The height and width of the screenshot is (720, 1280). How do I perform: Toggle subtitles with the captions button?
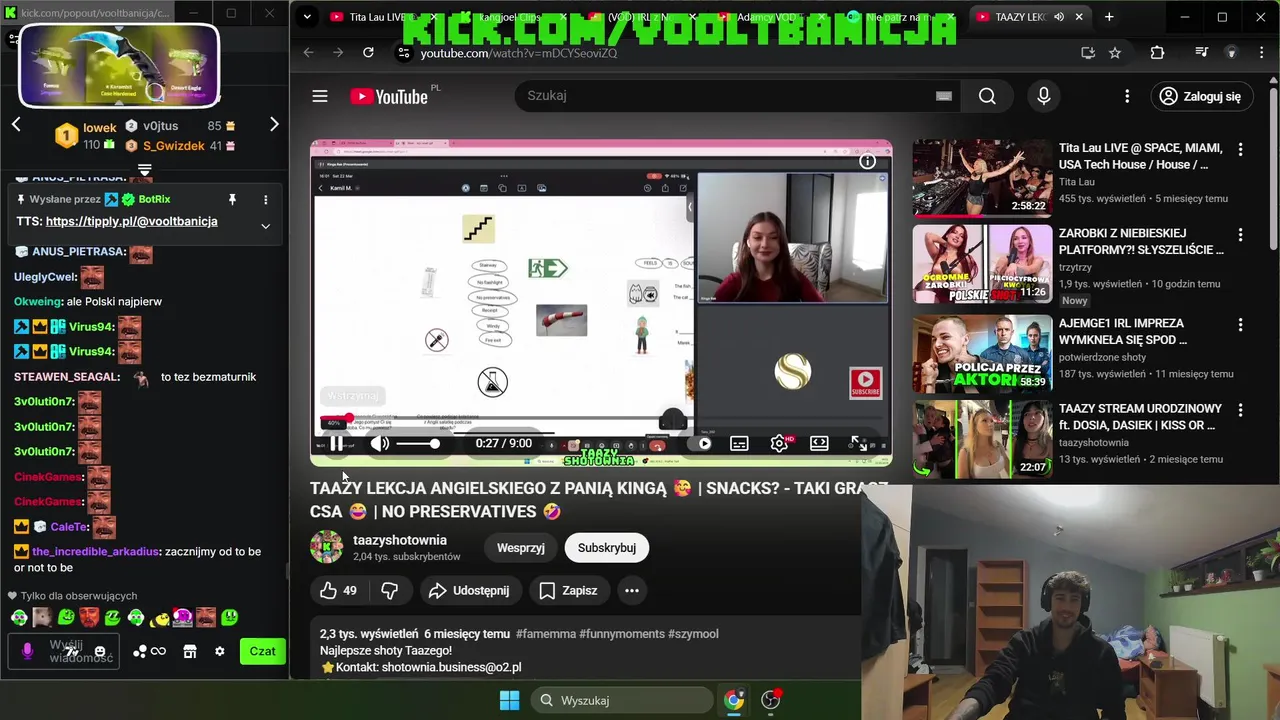tap(739, 443)
